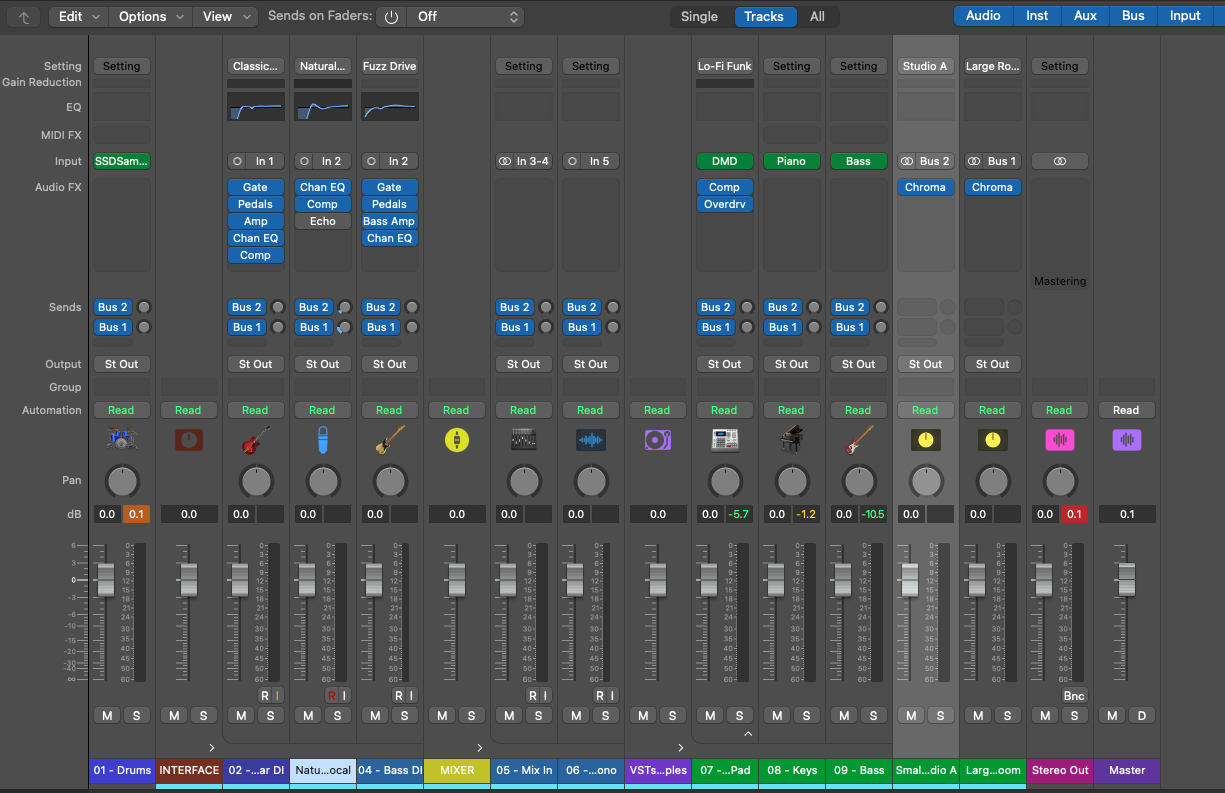Click the drum machine icon on 07 Pad channel

(x=724, y=439)
